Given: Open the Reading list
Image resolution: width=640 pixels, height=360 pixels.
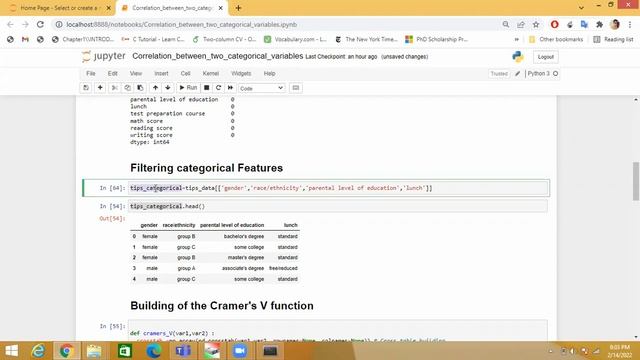Looking at the screenshot, I should tap(613, 39).
